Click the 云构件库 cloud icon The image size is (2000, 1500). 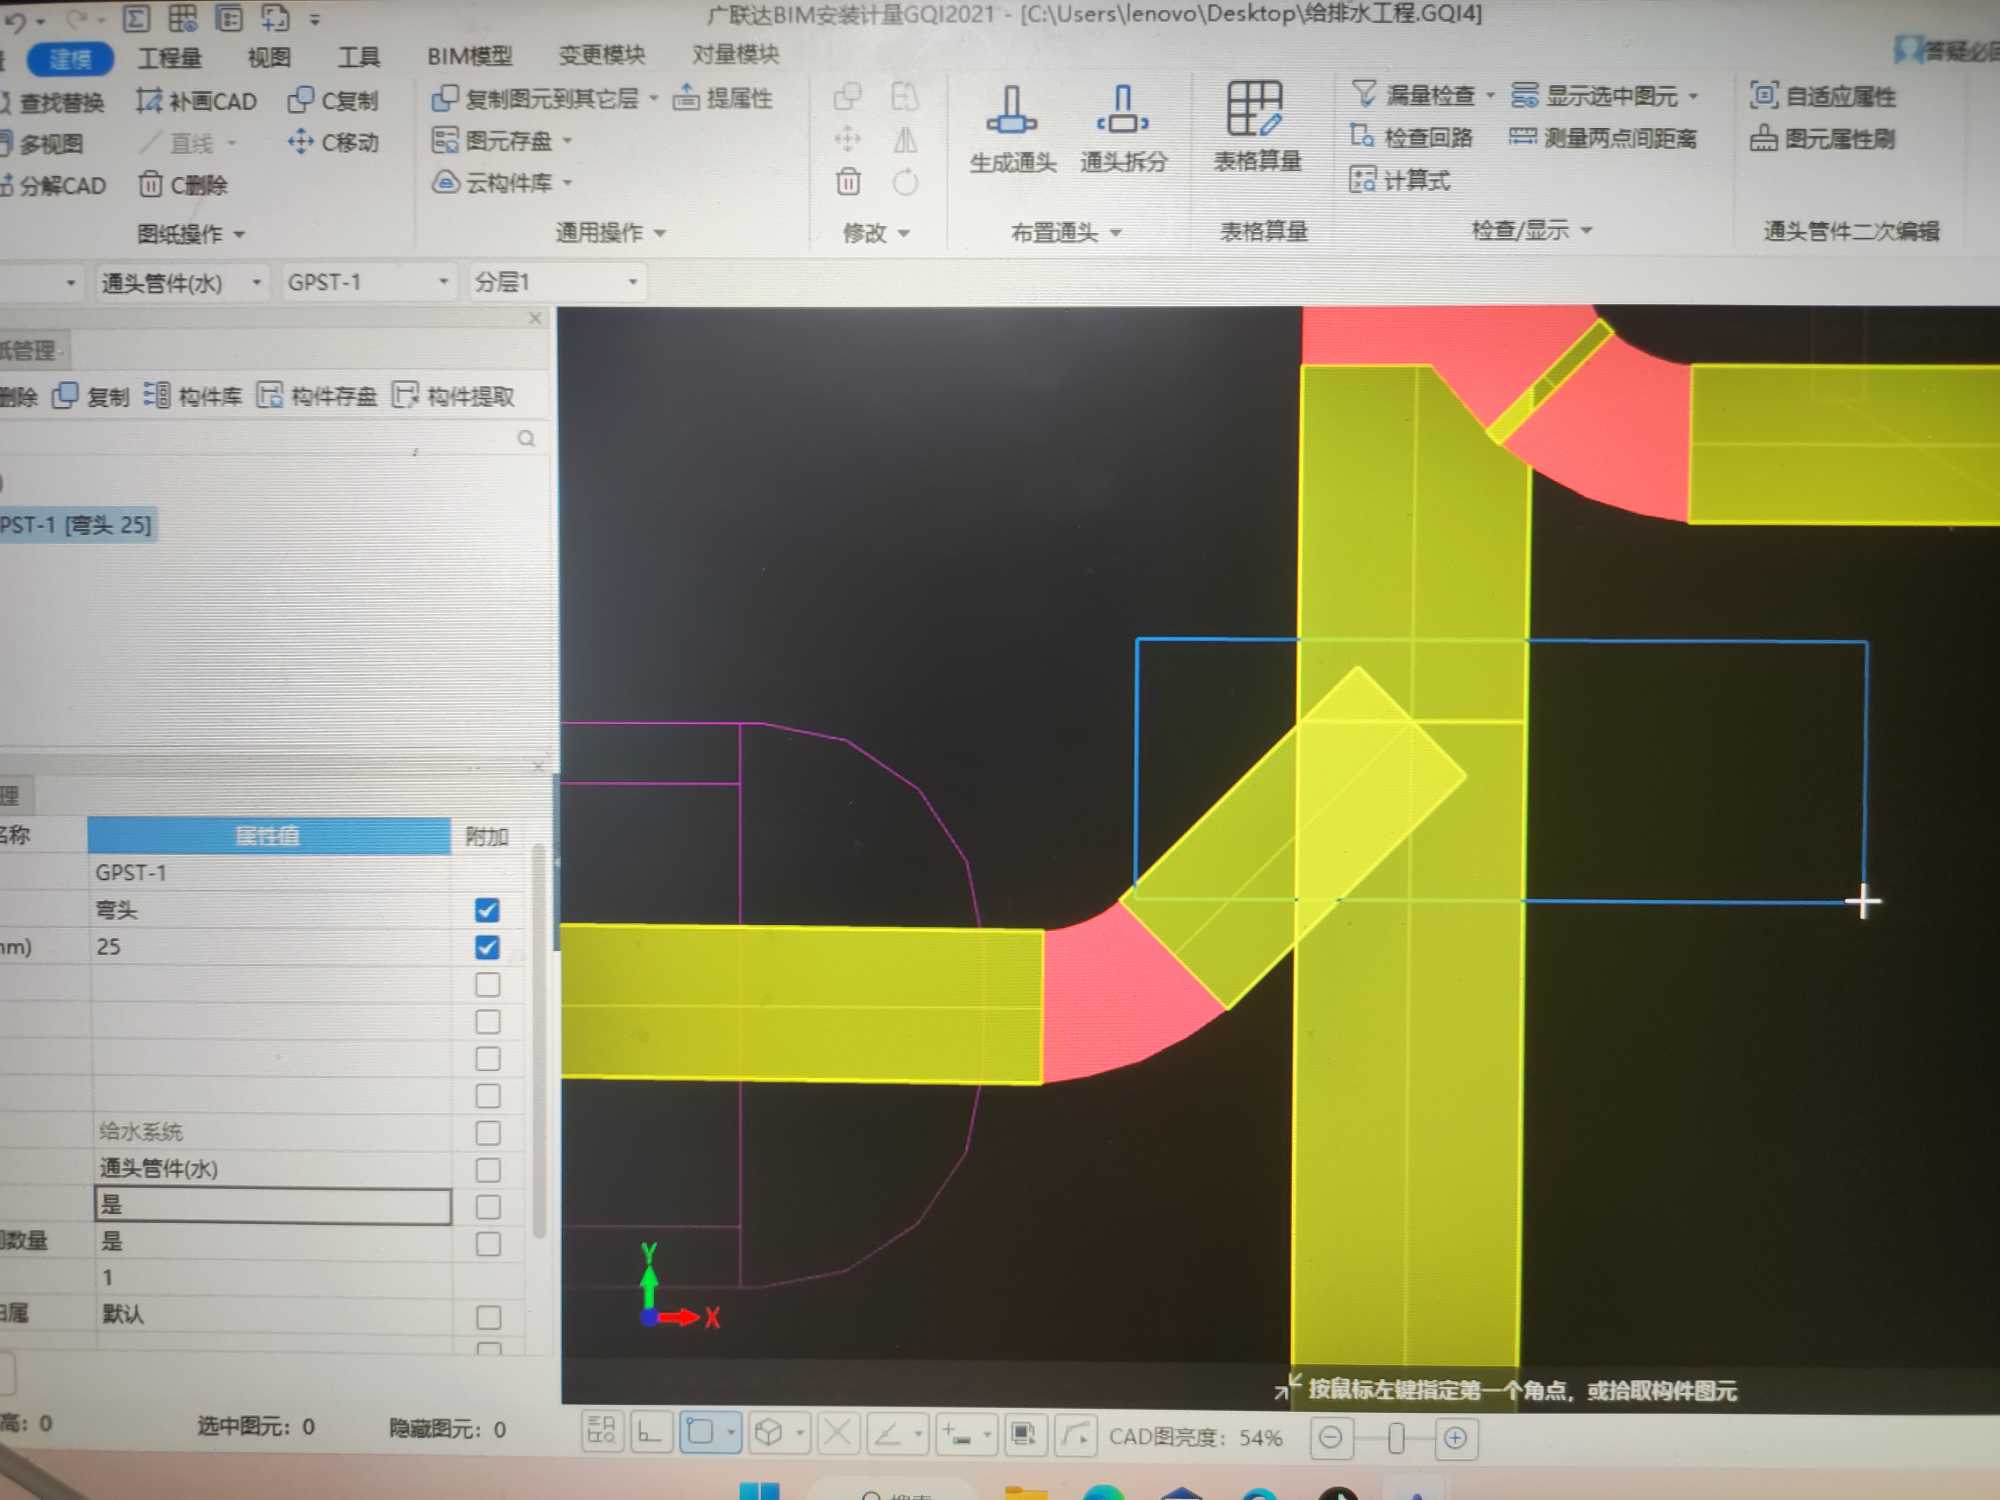[x=445, y=182]
